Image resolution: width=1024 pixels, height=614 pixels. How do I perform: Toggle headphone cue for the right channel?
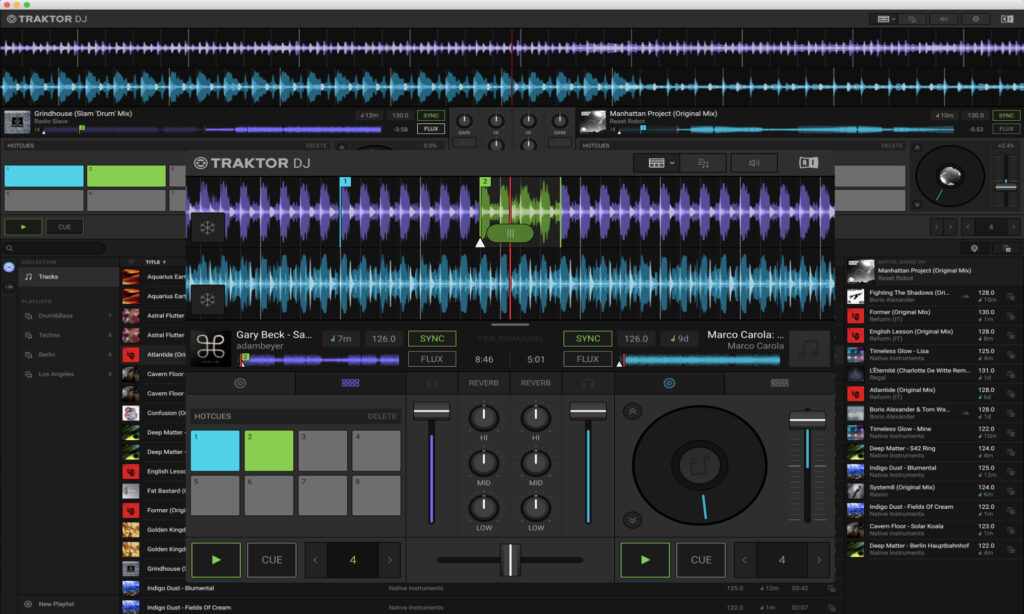pos(588,383)
